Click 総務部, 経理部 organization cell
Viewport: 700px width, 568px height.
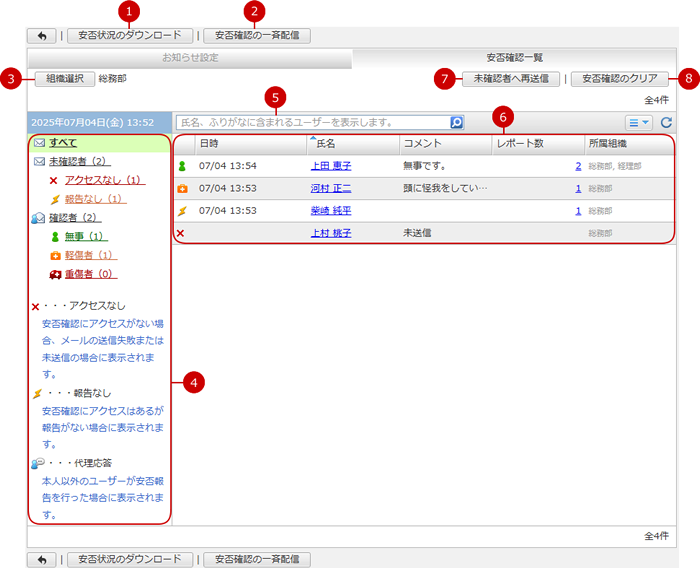click(x=615, y=167)
